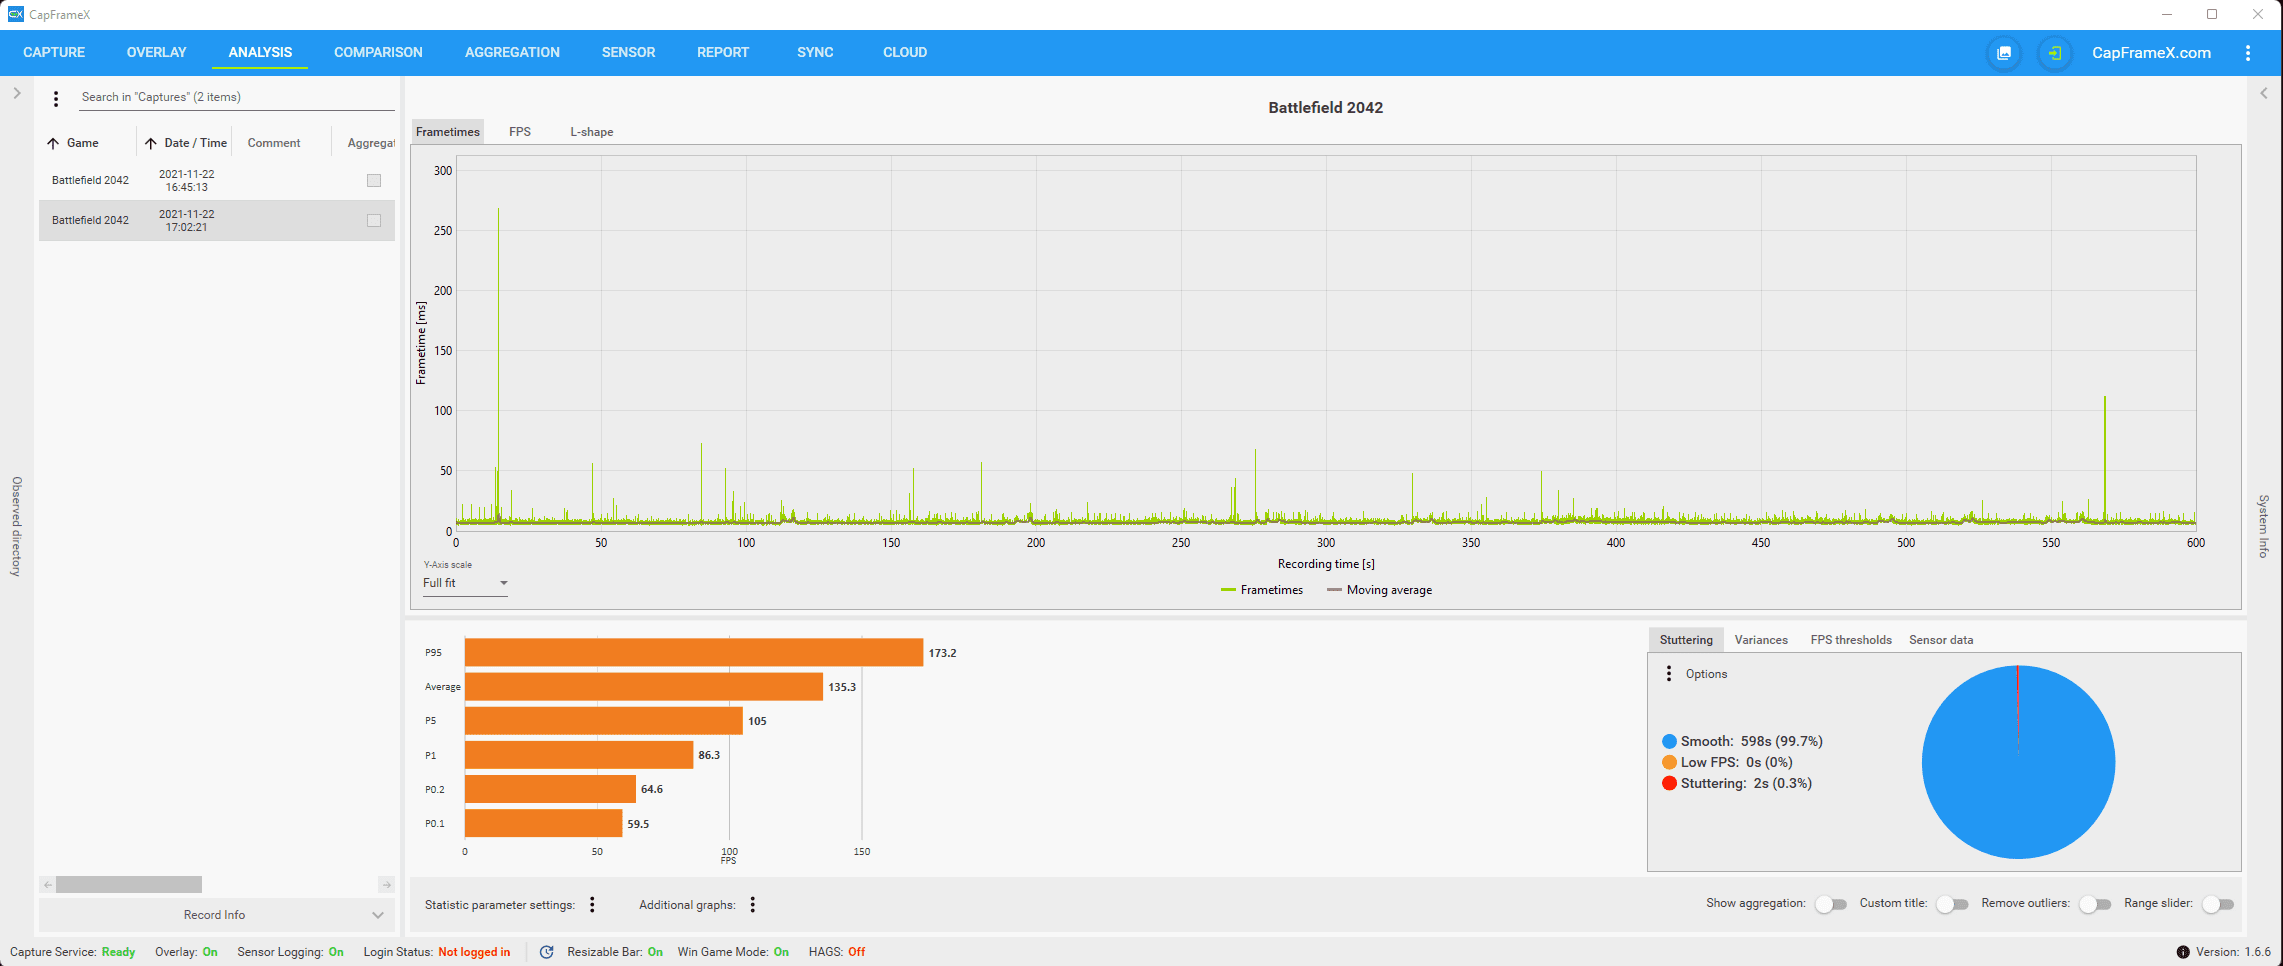Open stuttering Options dots menu
Image resolution: width=2283 pixels, height=966 pixels.
(x=1668, y=674)
